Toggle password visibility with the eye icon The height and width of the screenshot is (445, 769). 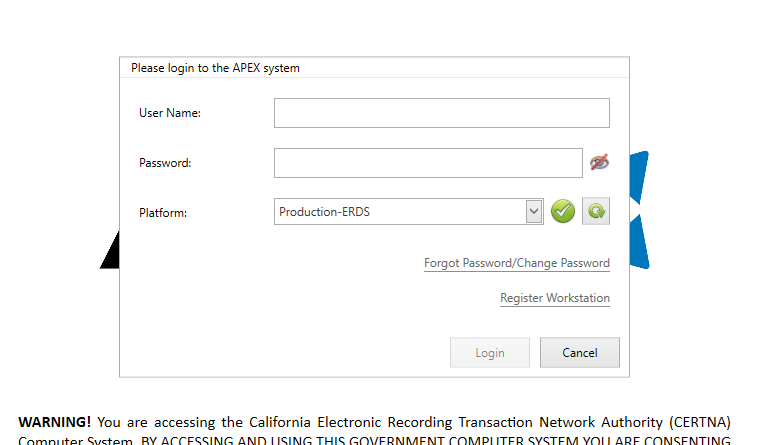coord(599,162)
